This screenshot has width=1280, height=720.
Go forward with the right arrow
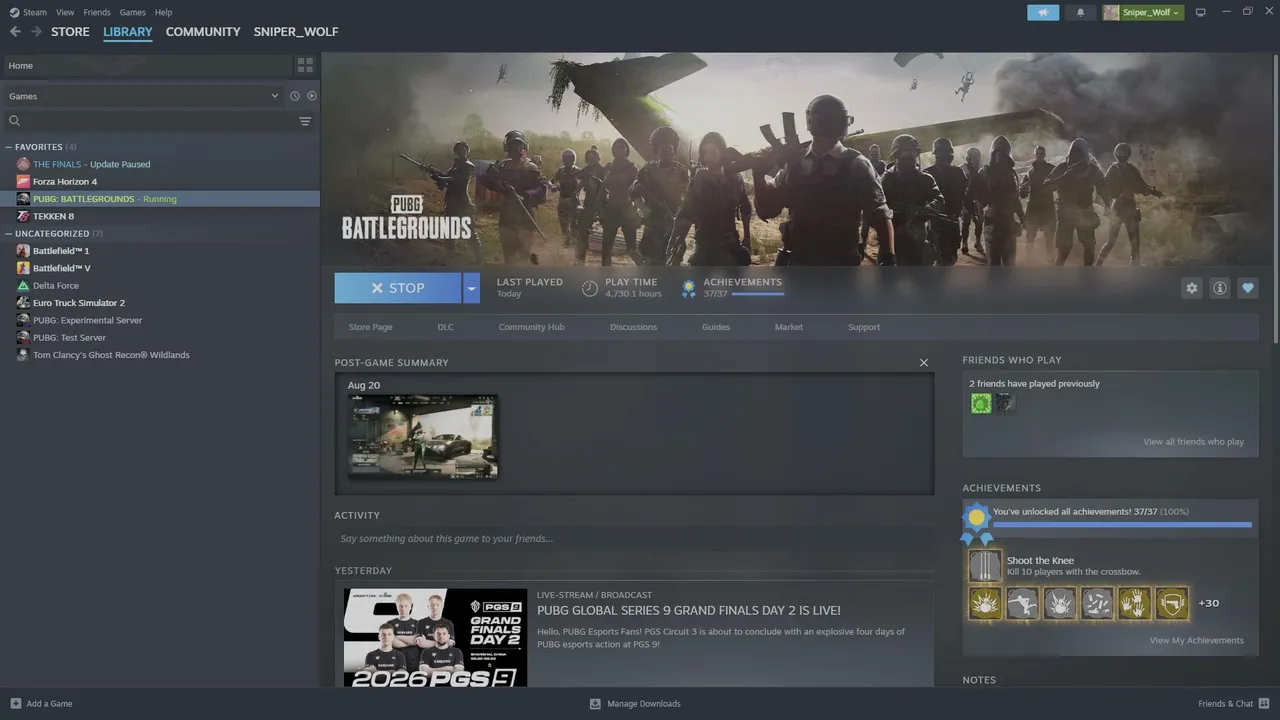pyautogui.click(x=36, y=32)
